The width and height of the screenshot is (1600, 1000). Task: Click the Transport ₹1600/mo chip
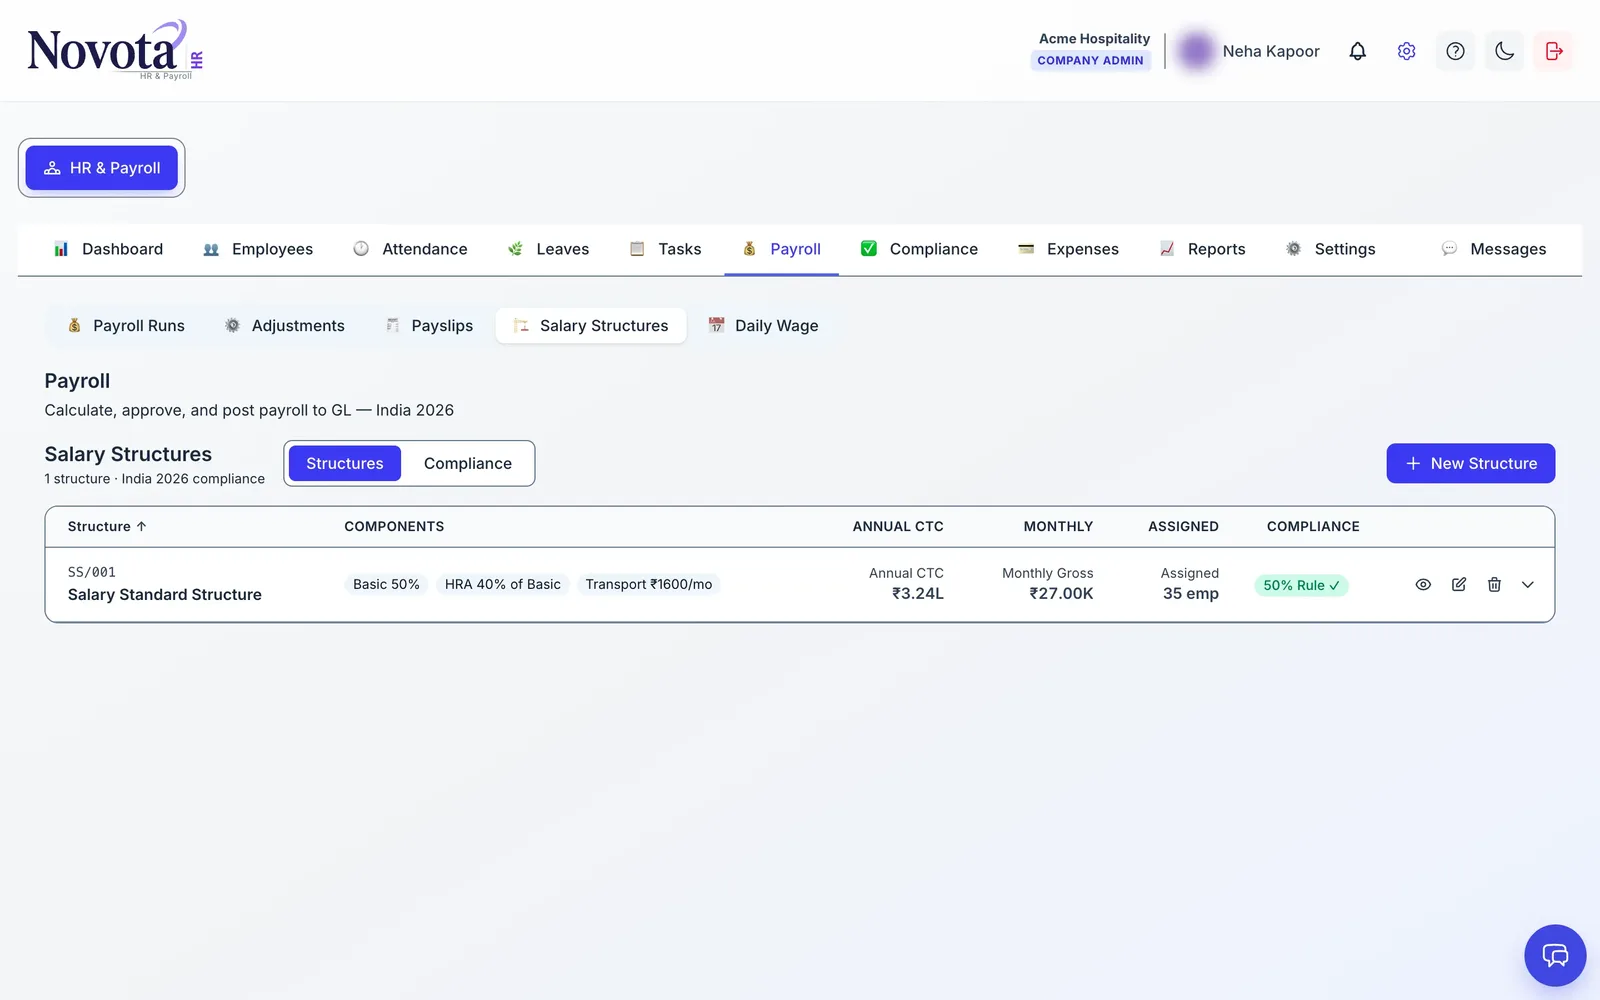pos(649,584)
